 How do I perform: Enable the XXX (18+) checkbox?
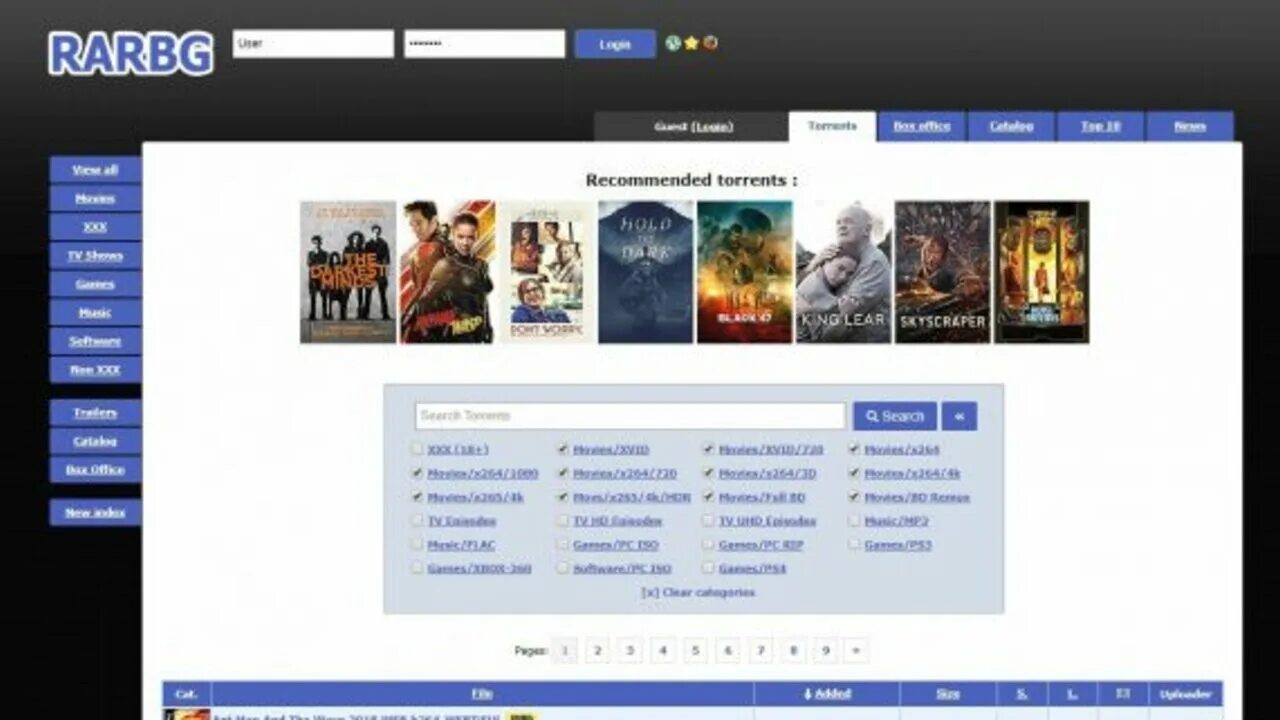point(417,449)
